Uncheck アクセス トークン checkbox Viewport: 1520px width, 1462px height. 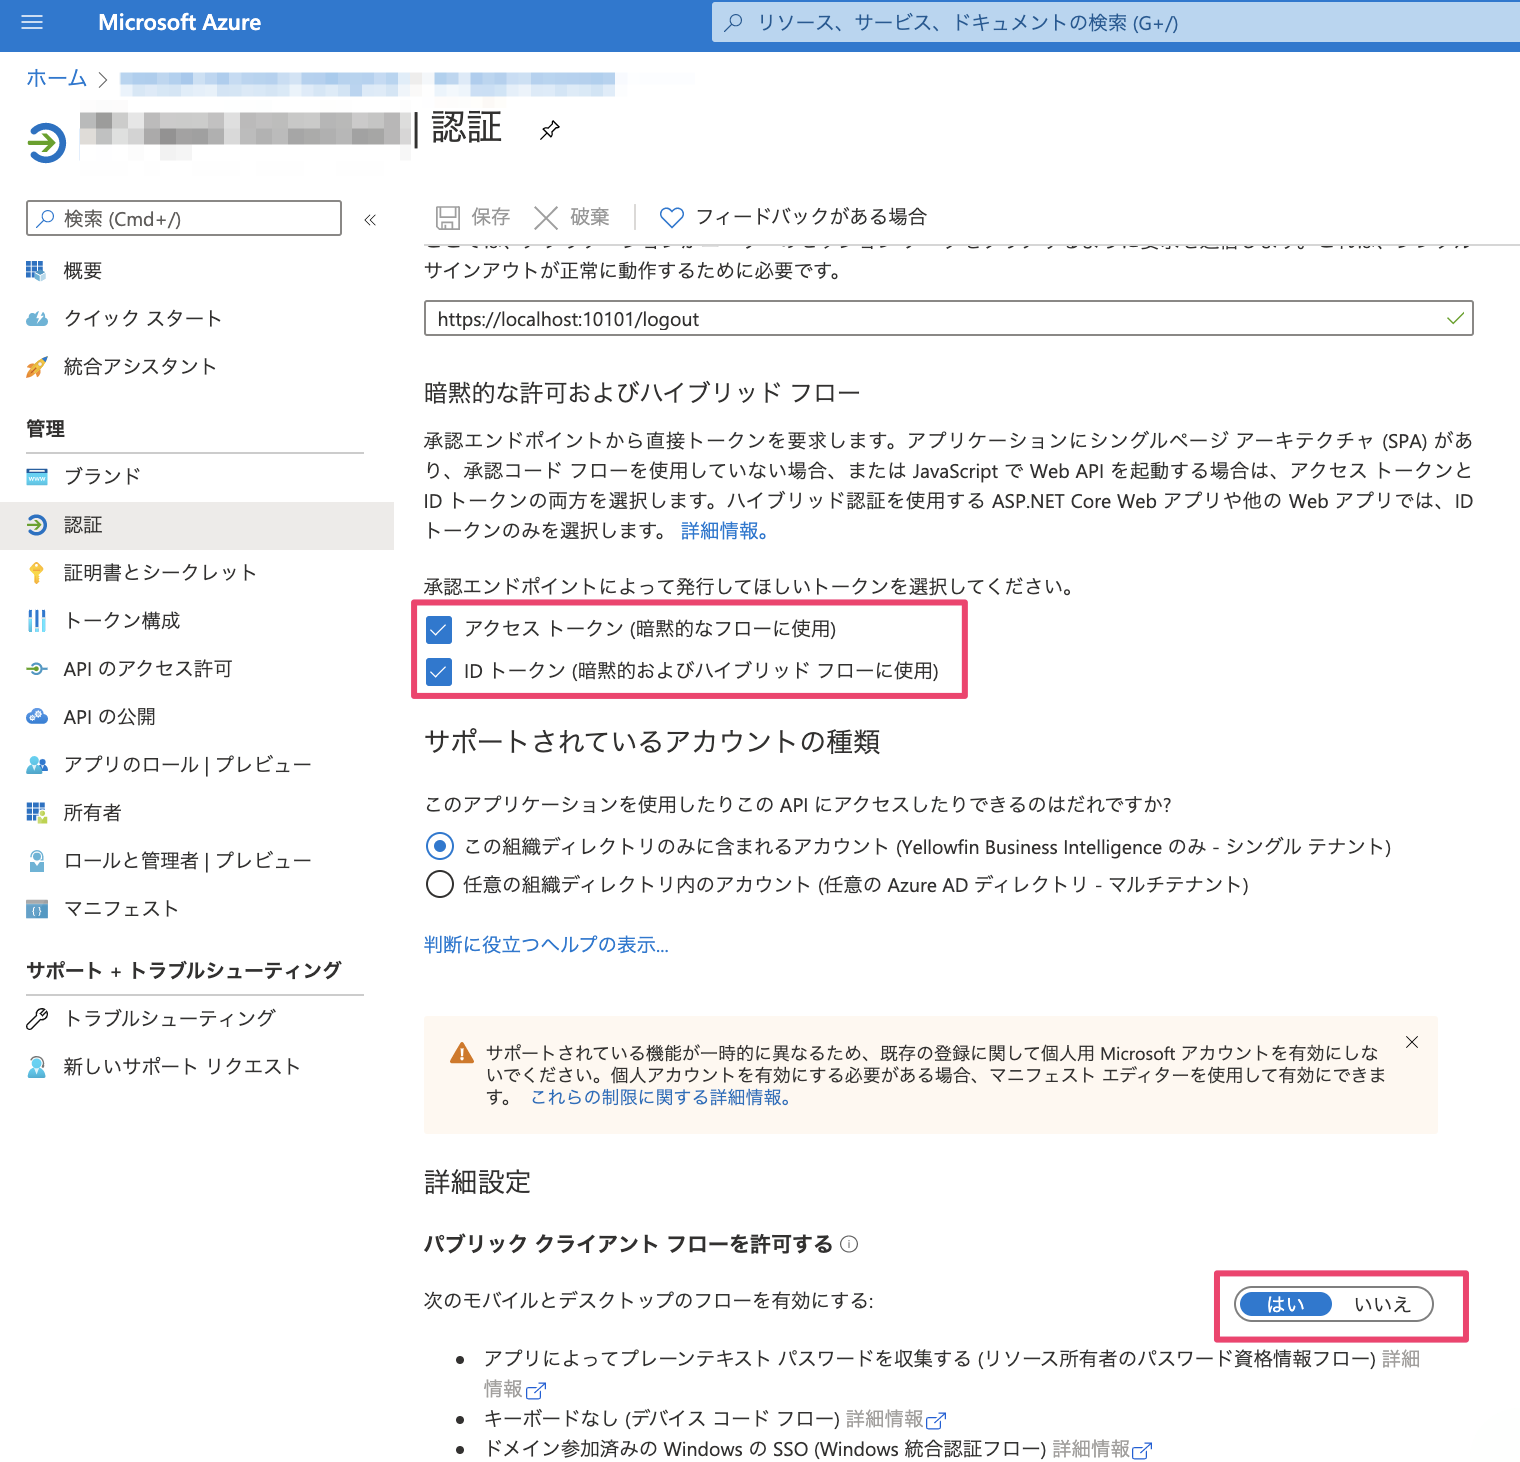tap(439, 629)
